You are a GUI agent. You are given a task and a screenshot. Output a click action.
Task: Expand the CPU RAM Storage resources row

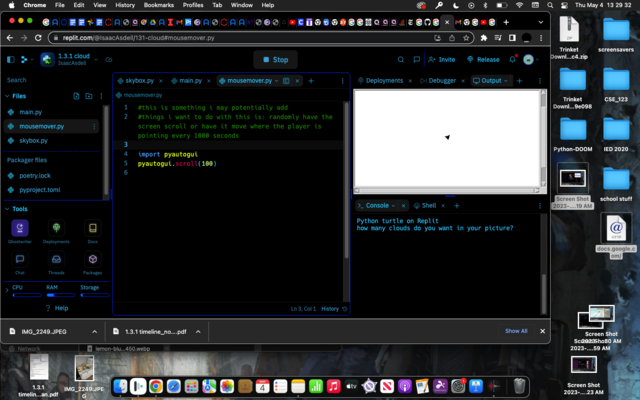coord(7,290)
